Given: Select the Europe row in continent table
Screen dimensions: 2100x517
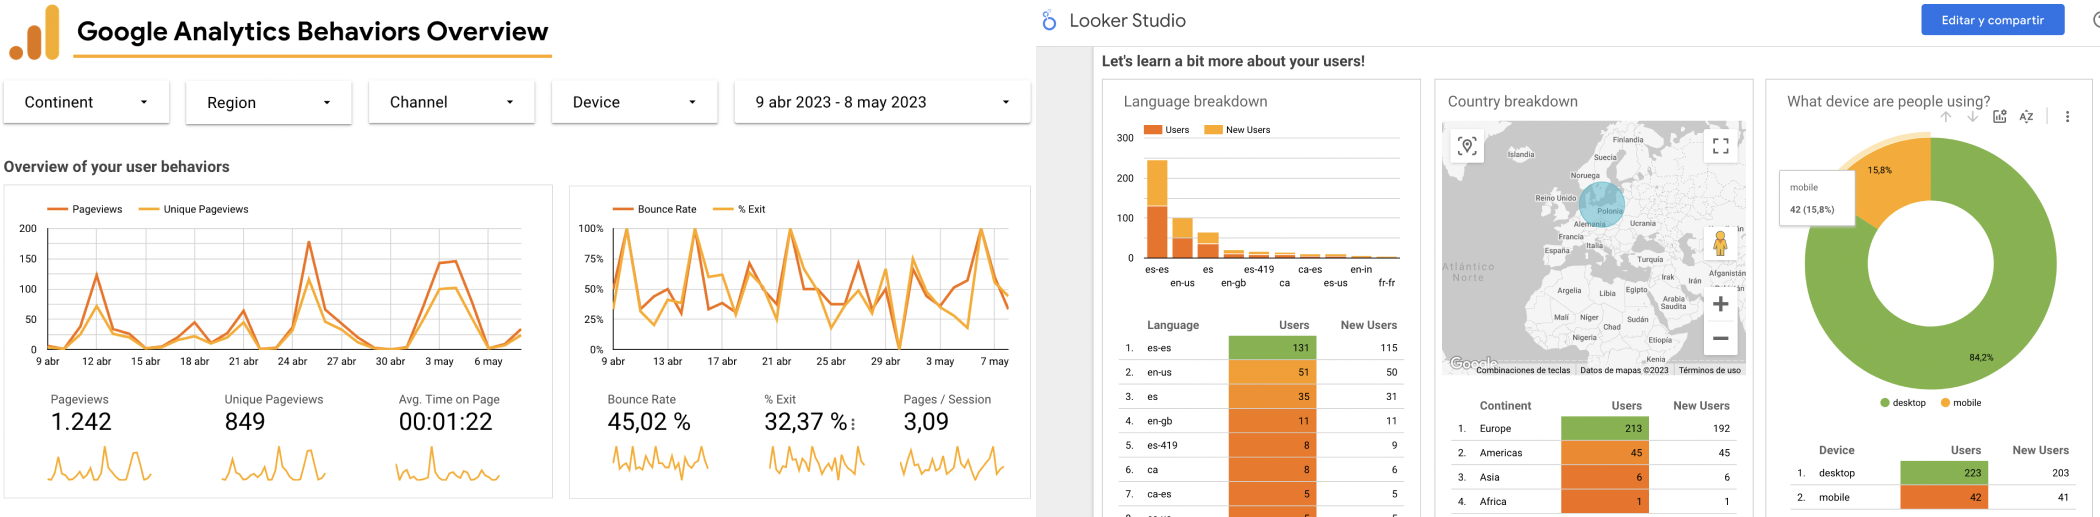Looking at the screenshot, I should point(1593,428).
